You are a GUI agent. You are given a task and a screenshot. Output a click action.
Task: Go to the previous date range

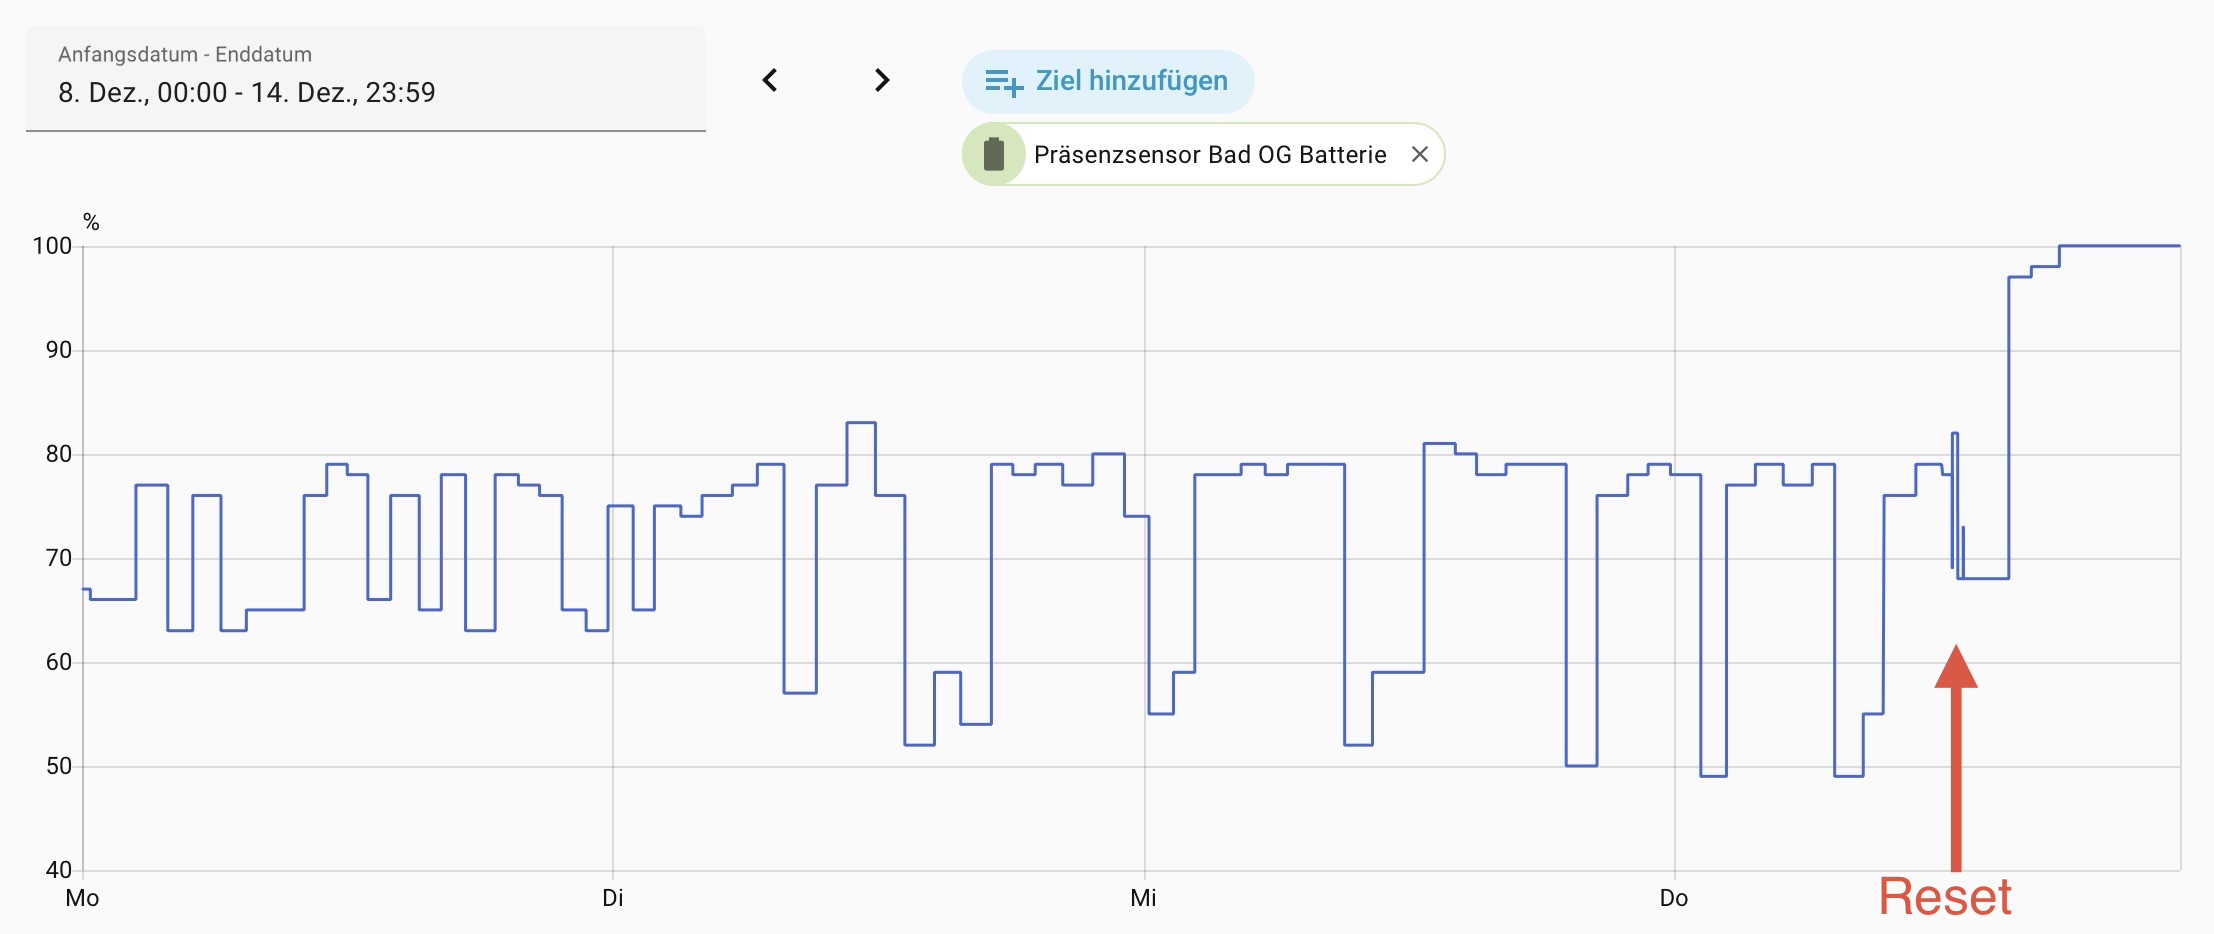tap(770, 80)
